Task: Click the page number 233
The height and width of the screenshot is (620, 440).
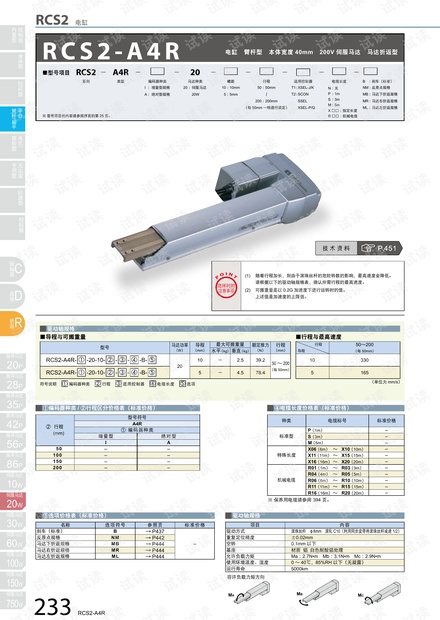Action: [x=53, y=606]
